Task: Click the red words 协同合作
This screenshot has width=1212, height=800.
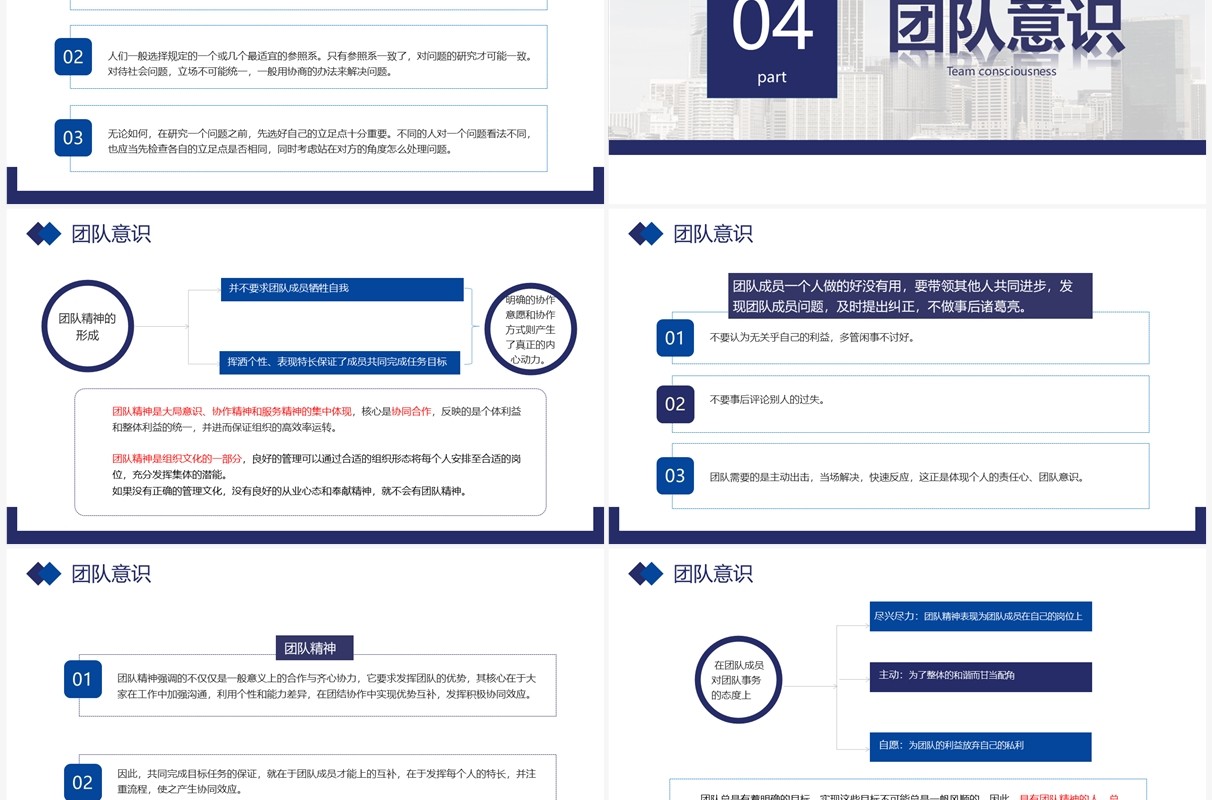Action: (x=411, y=411)
